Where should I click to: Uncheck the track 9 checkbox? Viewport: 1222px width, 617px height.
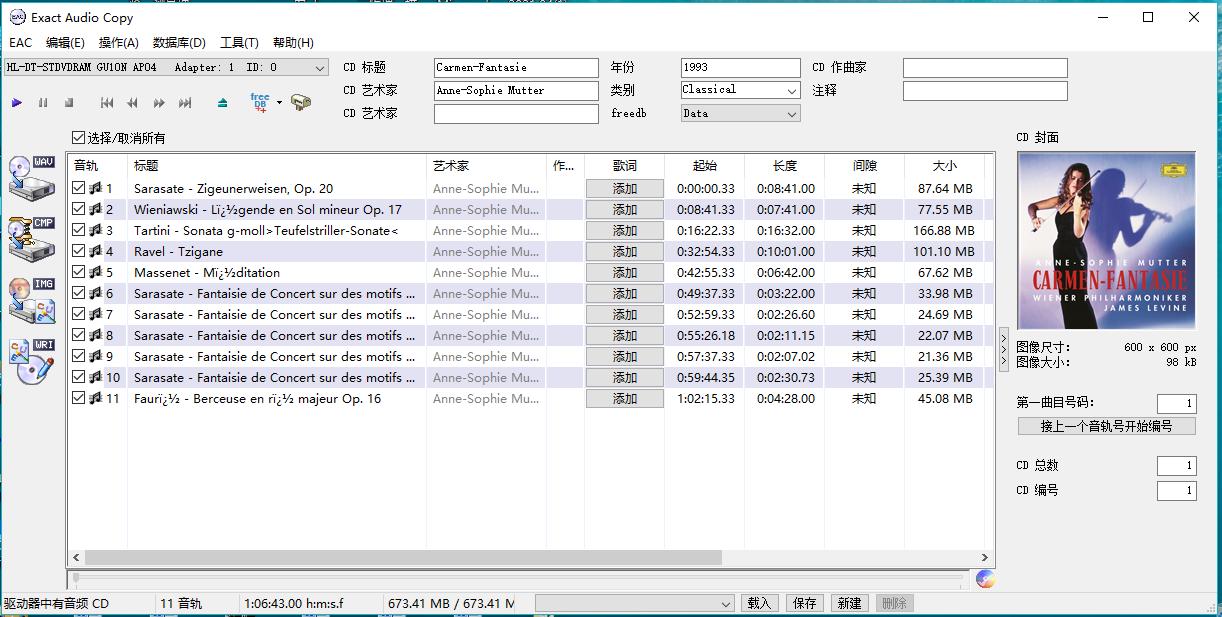click(79, 356)
